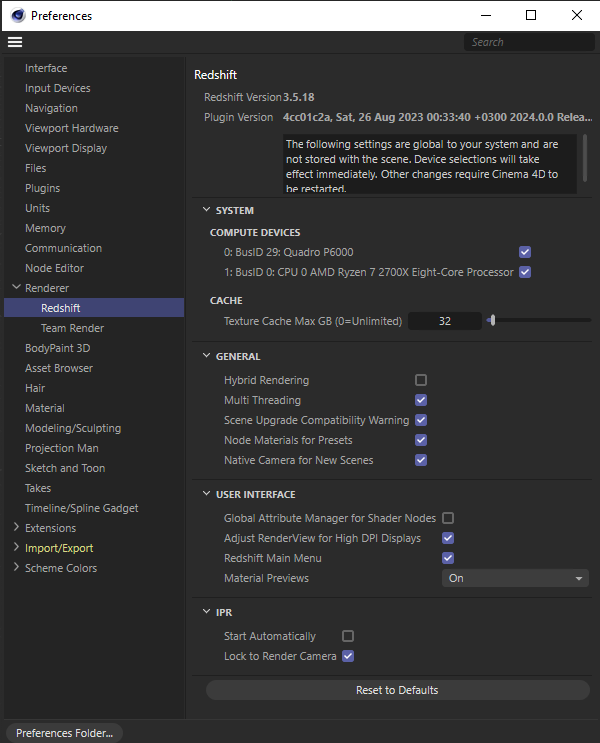The height and width of the screenshot is (743, 600).
Task: Expand the Extensions tree item
Action: 17,527
